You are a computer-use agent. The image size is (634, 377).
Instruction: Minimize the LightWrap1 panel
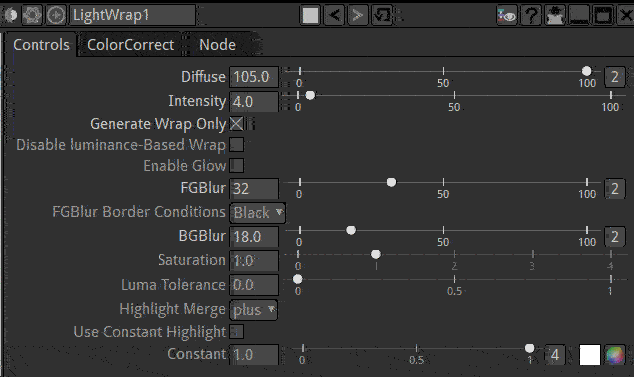[x=579, y=15]
